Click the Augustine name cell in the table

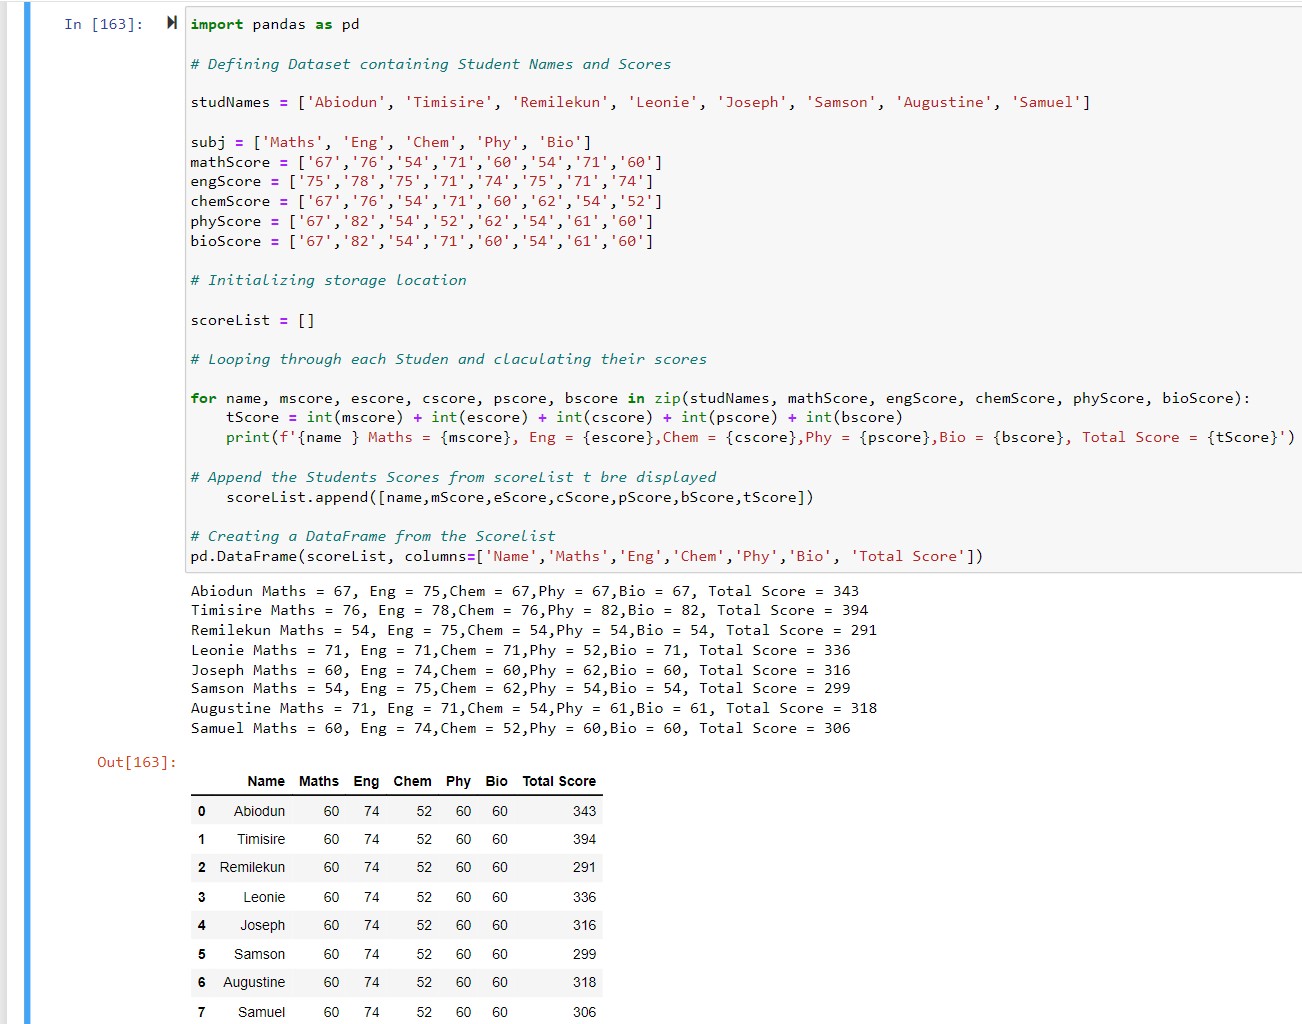pyautogui.click(x=254, y=982)
